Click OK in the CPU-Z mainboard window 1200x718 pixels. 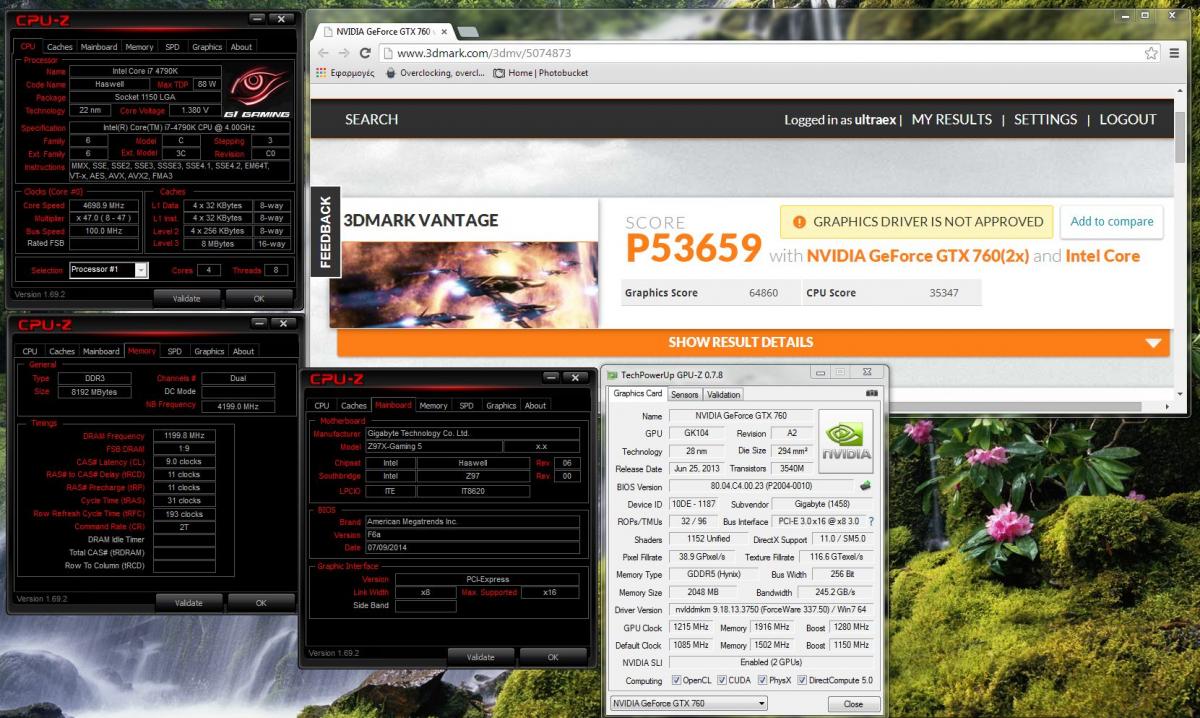coord(553,657)
